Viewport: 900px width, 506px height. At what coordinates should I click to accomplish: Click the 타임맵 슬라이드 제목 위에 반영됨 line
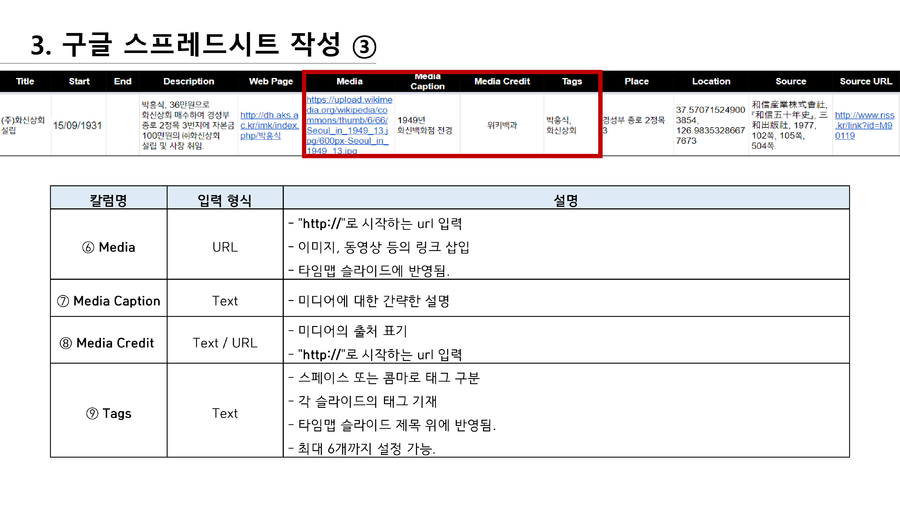tap(392, 425)
